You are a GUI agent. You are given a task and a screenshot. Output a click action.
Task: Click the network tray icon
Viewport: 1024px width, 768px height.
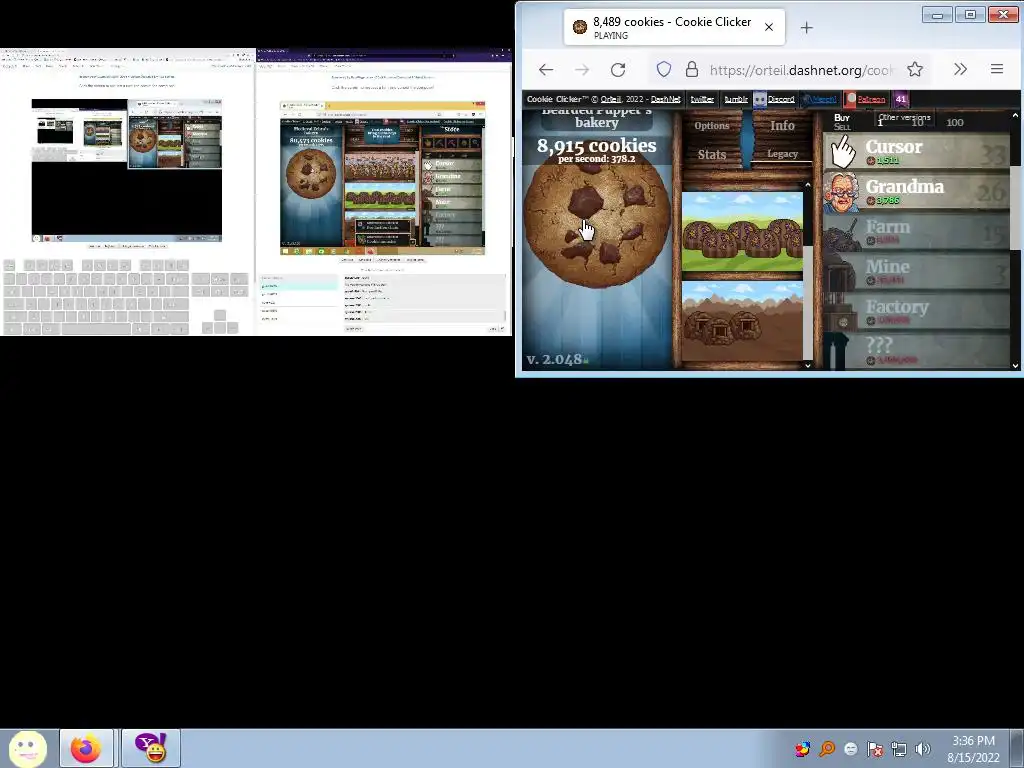click(x=899, y=749)
